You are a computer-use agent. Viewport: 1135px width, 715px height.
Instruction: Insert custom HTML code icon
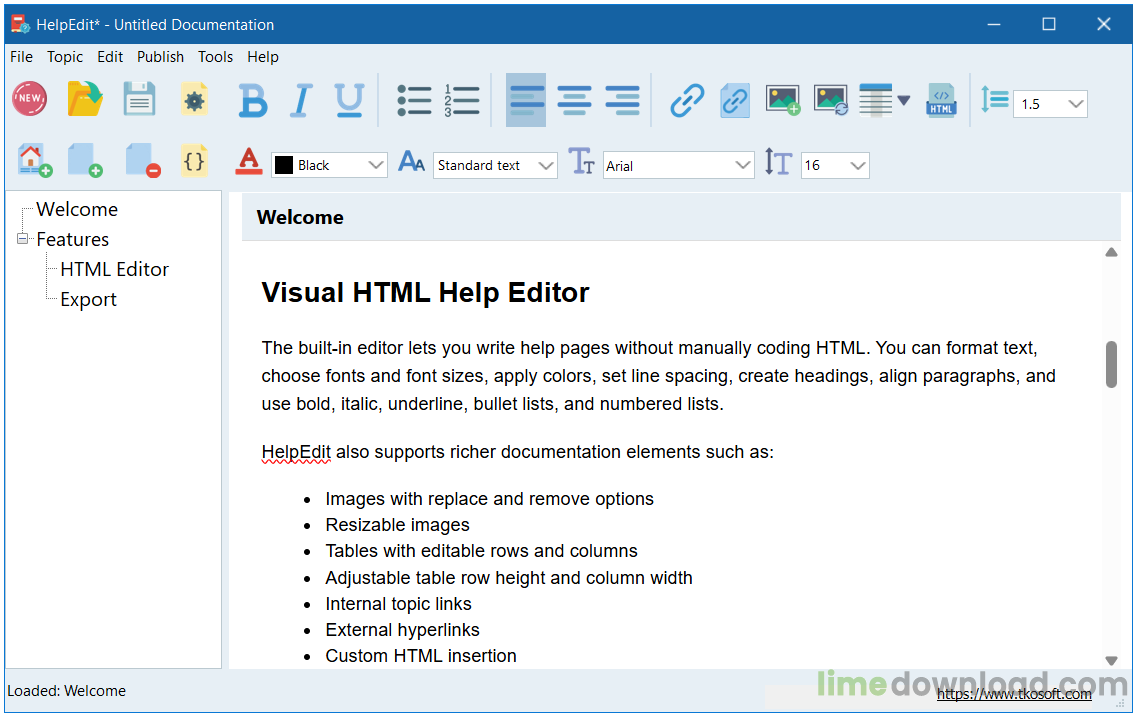941,101
